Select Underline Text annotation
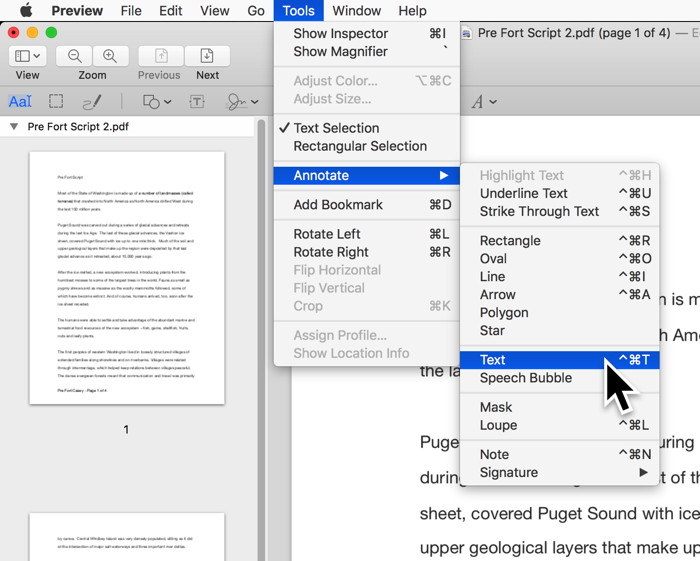The image size is (700, 561). tap(559, 193)
